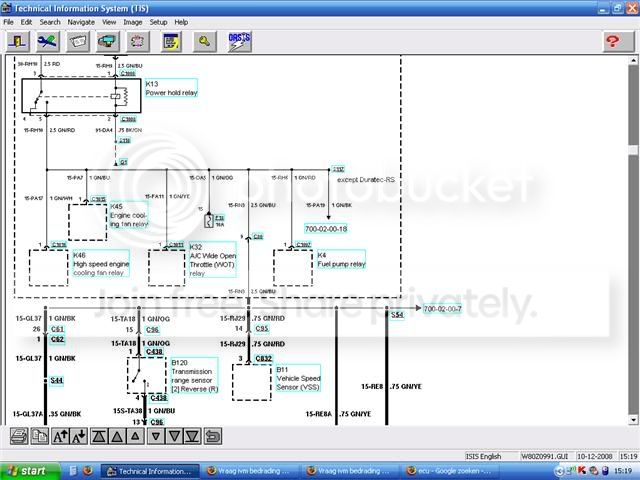Open the Windows start button
This screenshot has width=640, height=480.
point(29,471)
